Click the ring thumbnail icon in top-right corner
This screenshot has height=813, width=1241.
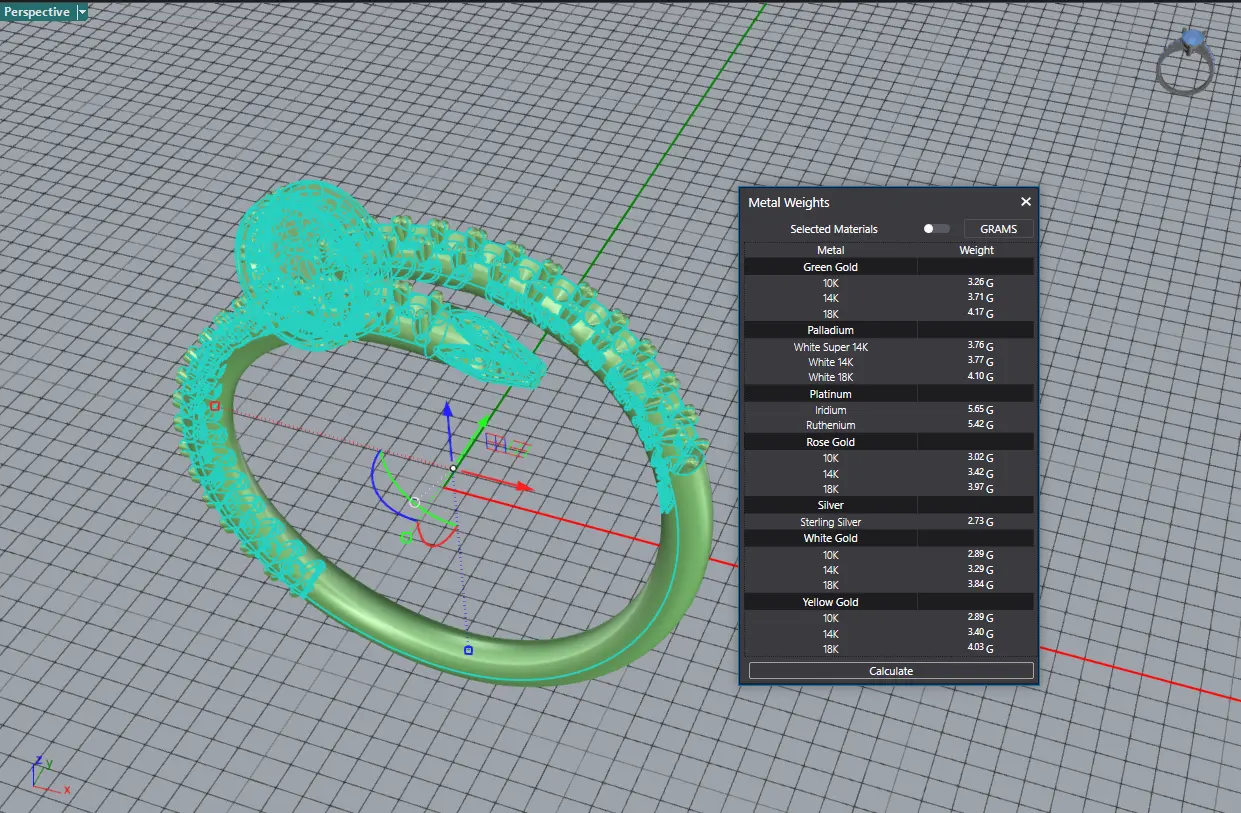pyautogui.click(x=1186, y=60)
